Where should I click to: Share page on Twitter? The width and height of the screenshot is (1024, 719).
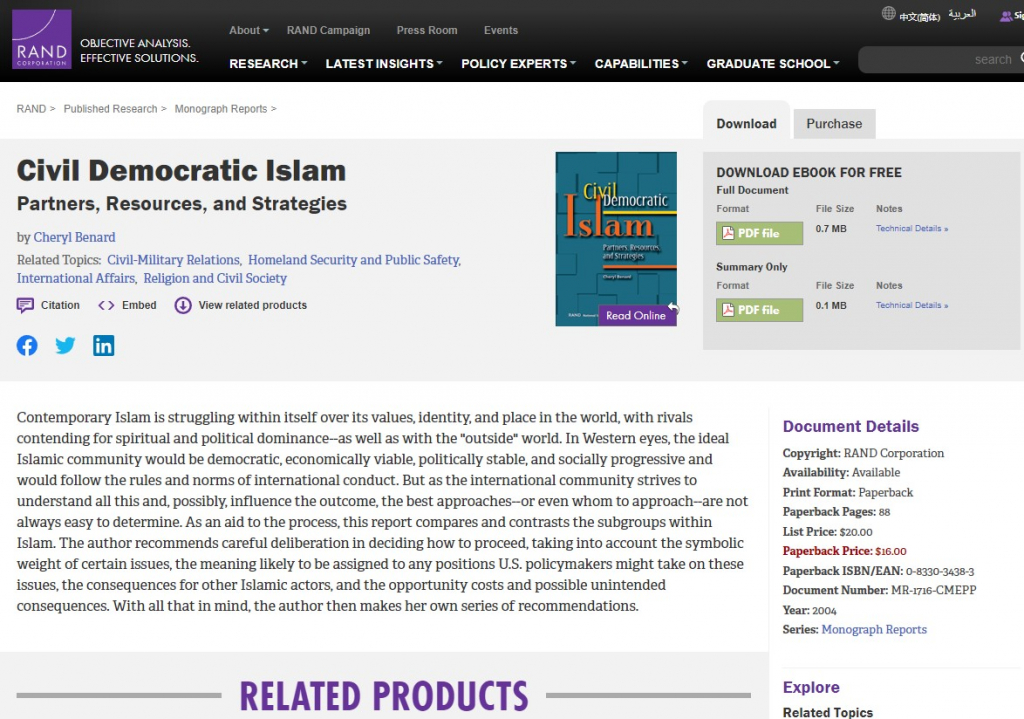[65, 345]
